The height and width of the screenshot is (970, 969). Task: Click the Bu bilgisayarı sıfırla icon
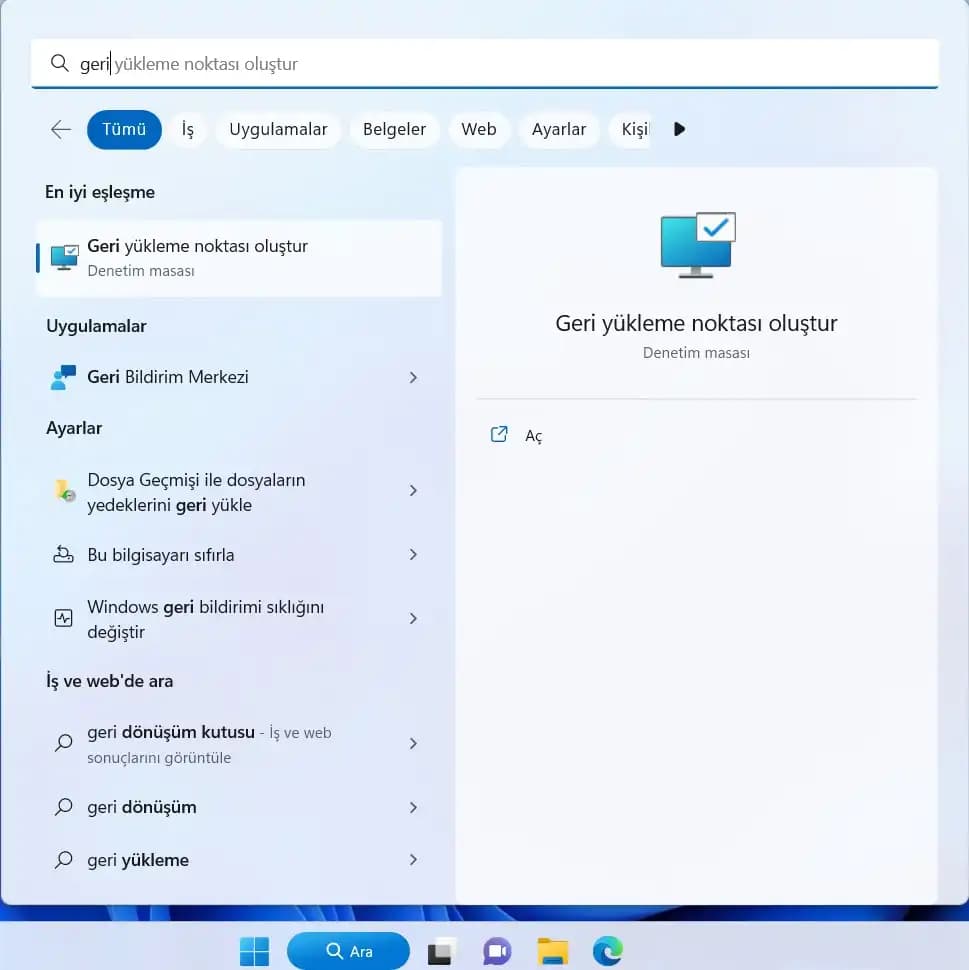coord(63,555)
